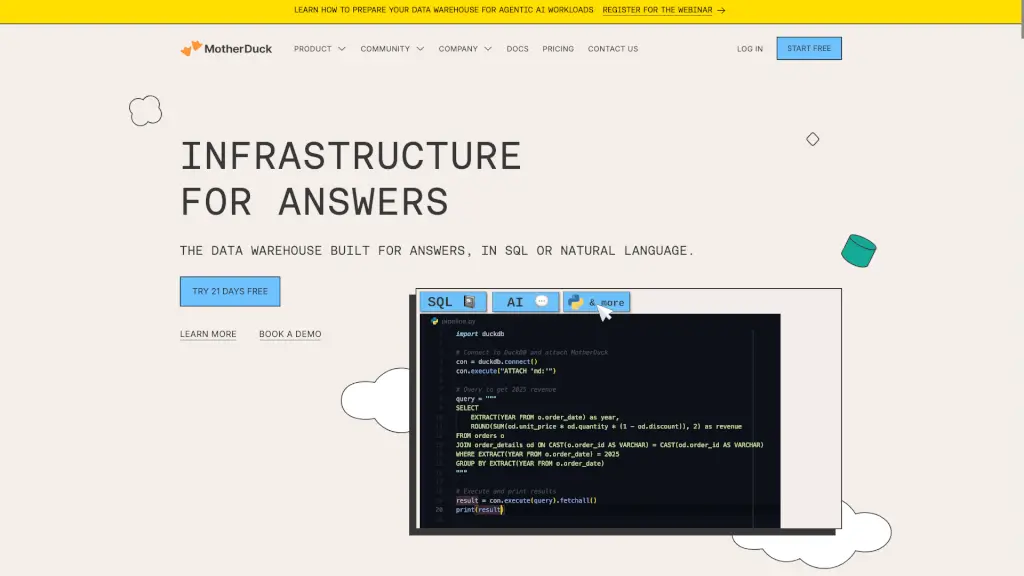Click the green cylinder decoration
Screen dimensions: 1024x576
[858, 250]
